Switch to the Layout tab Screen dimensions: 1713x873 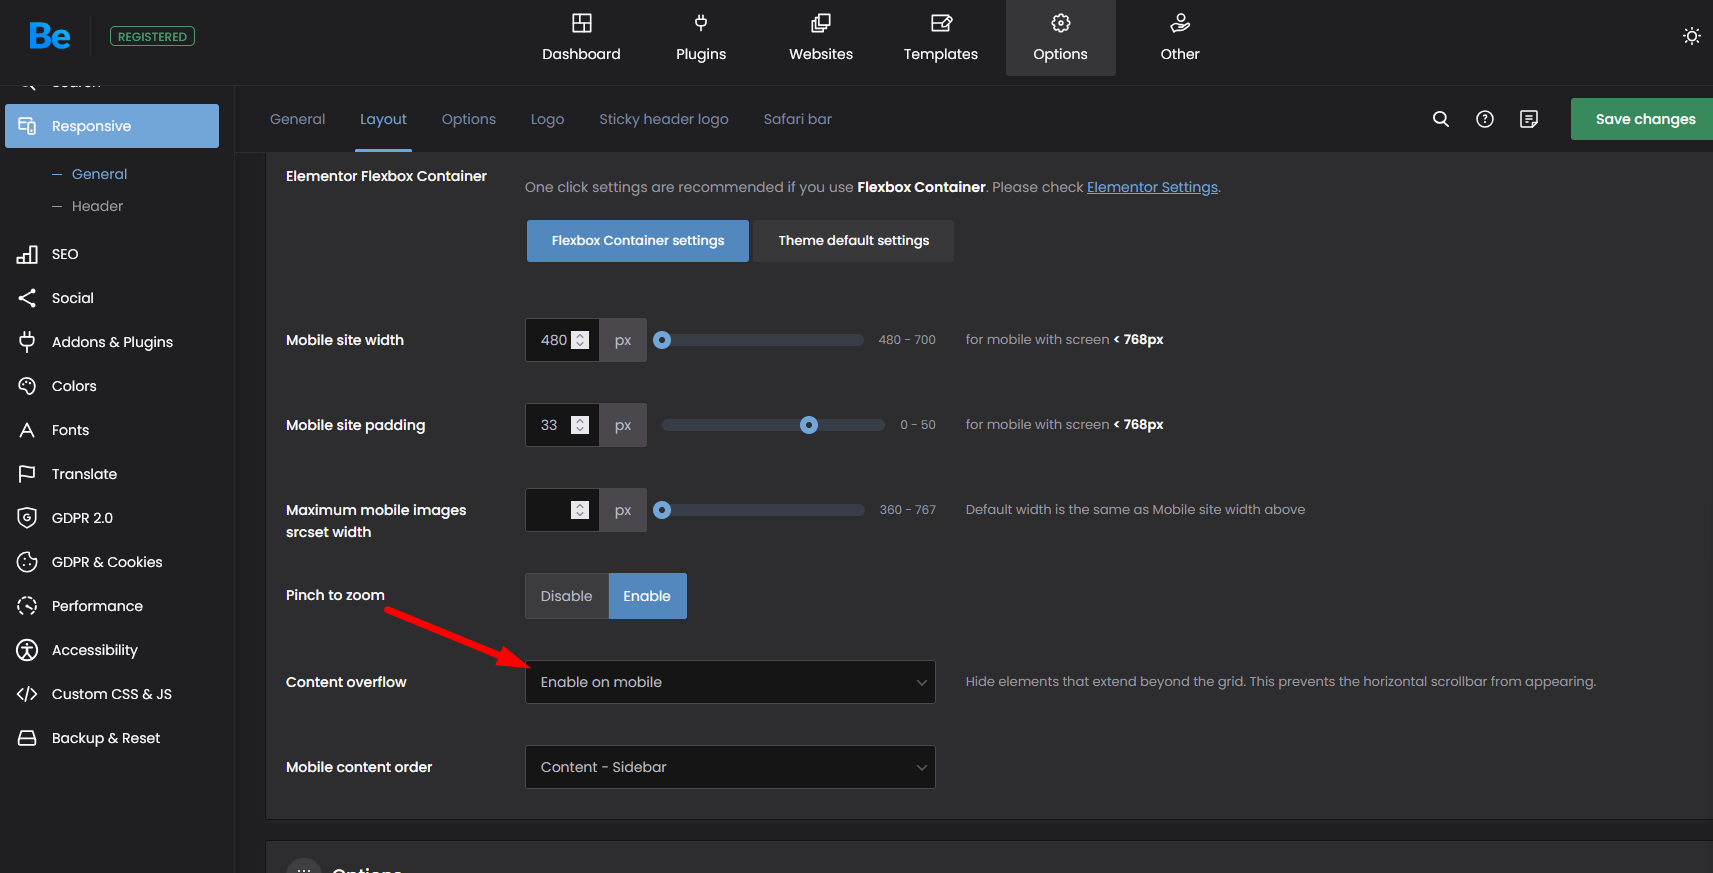pyautogui.click(x=383, y=119)
